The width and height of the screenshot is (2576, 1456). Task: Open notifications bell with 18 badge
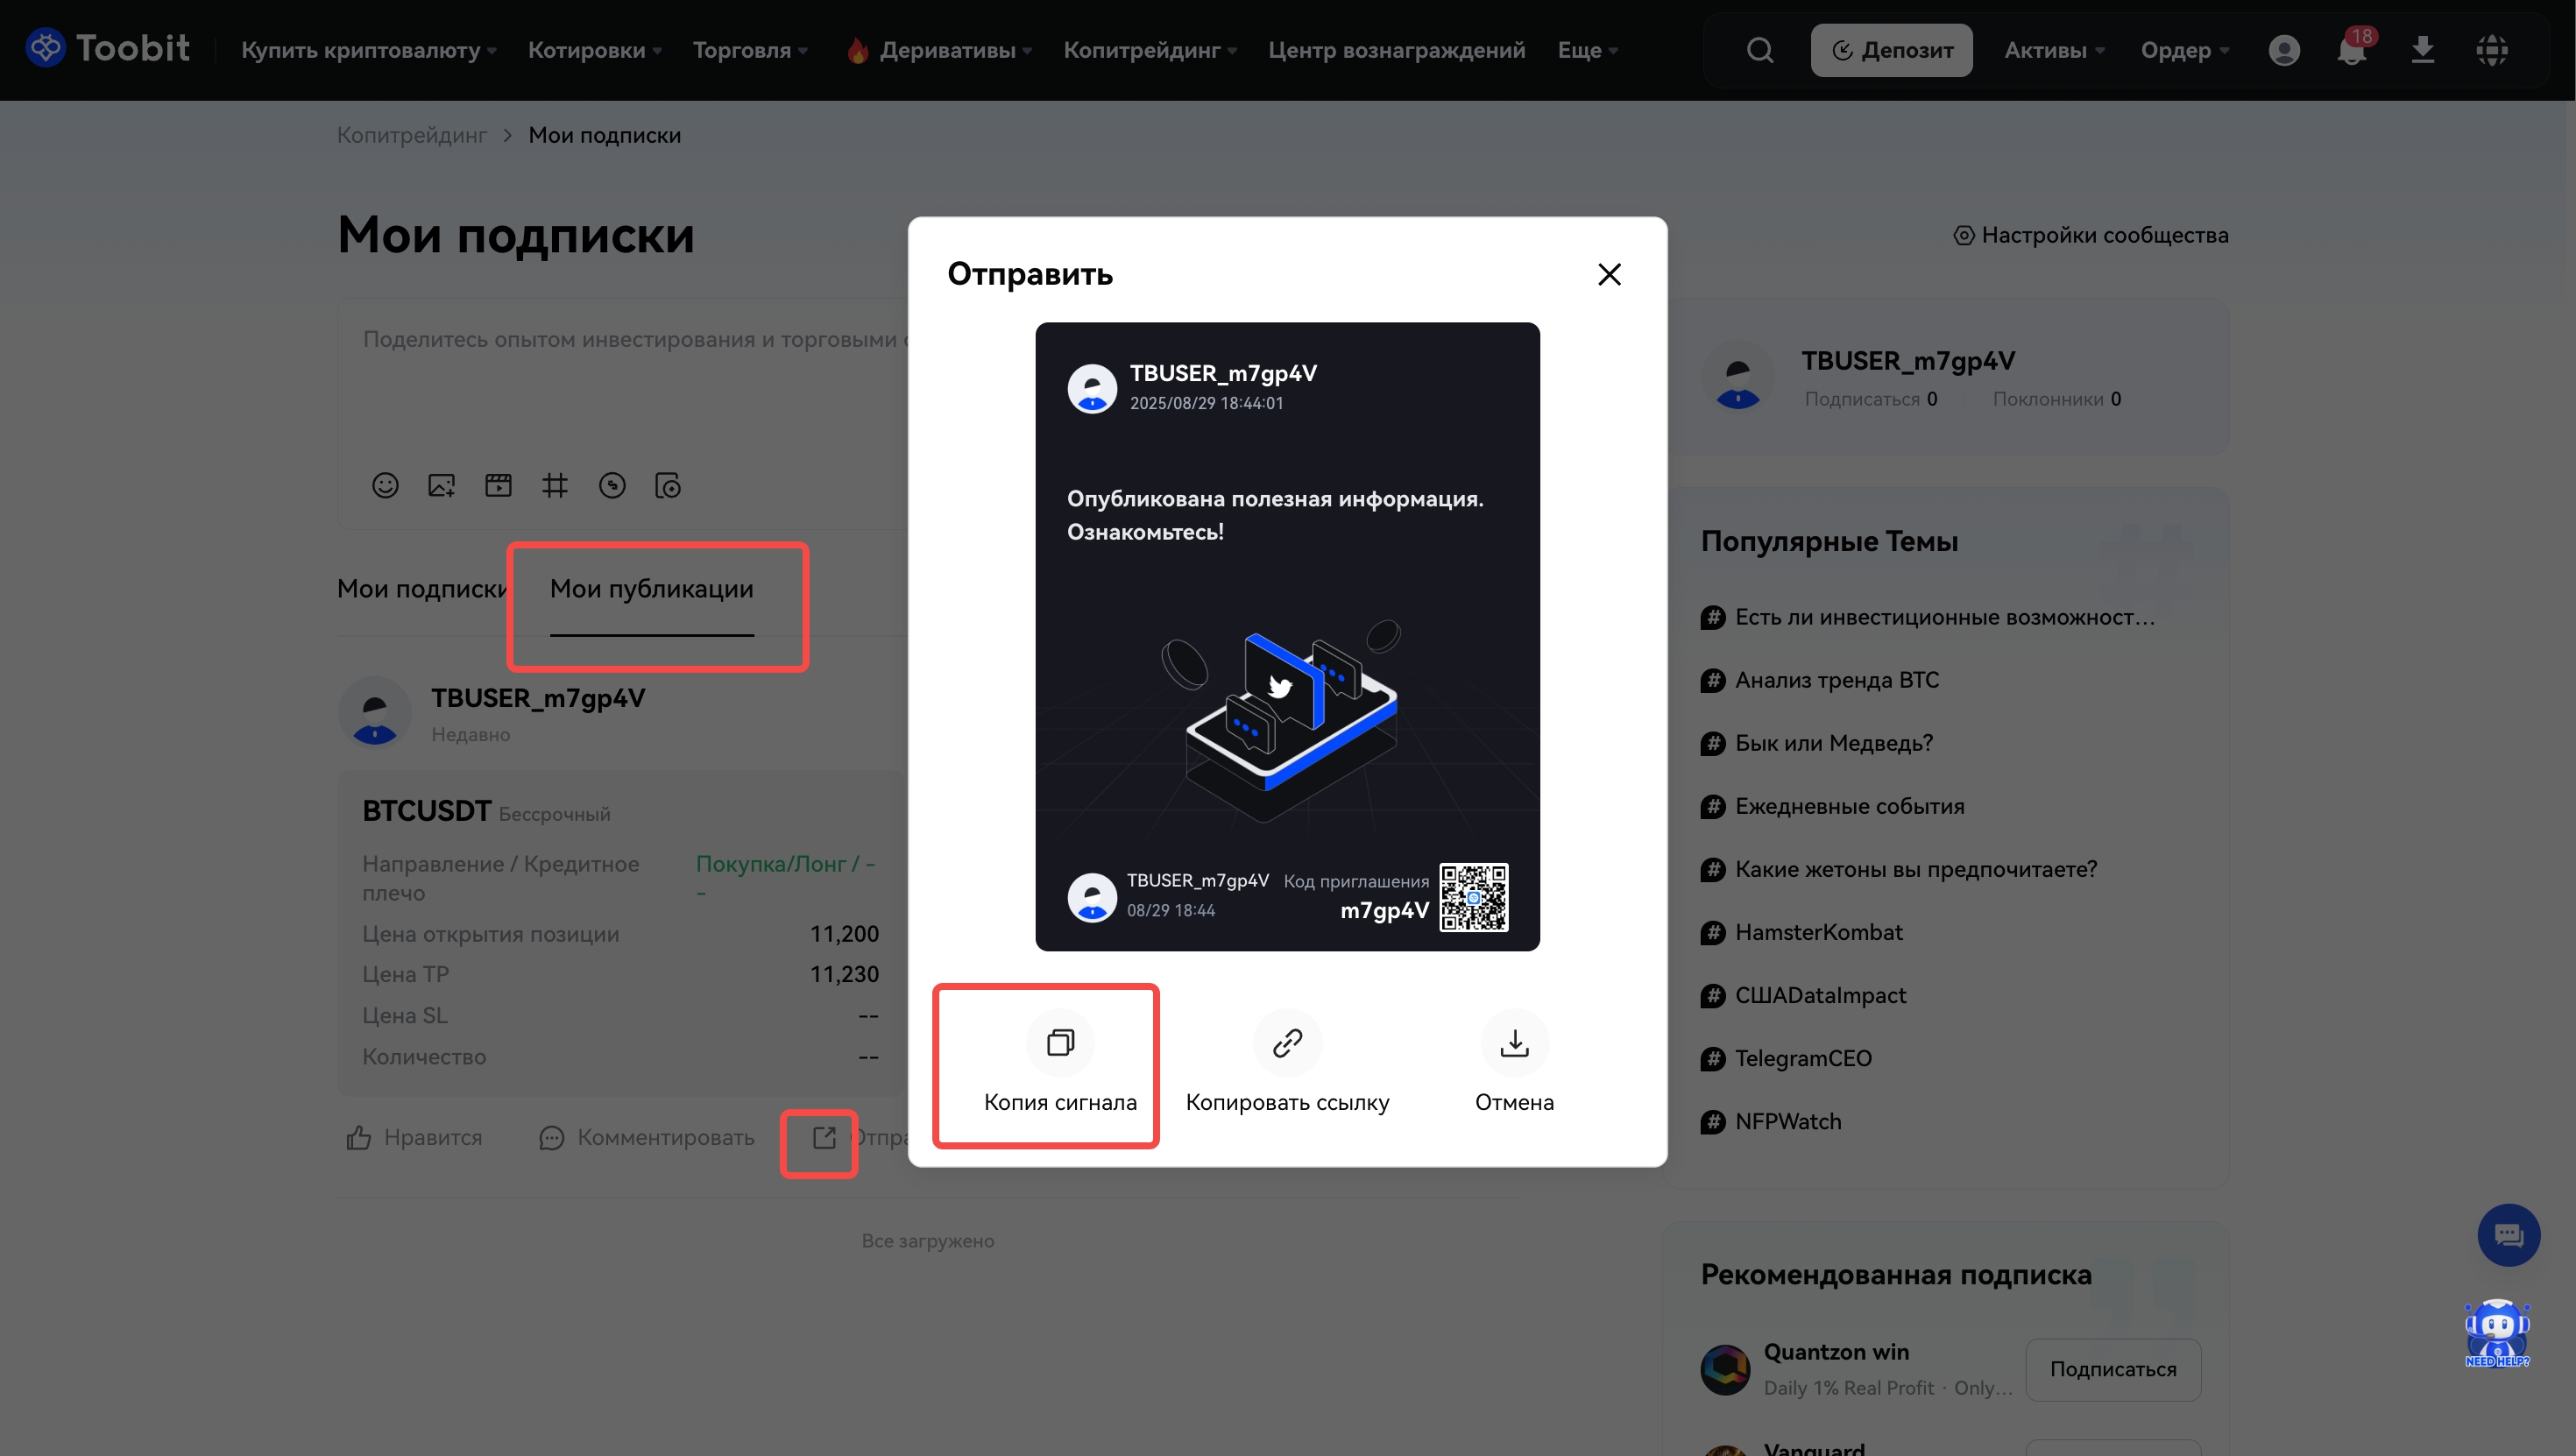[2351, 50]
